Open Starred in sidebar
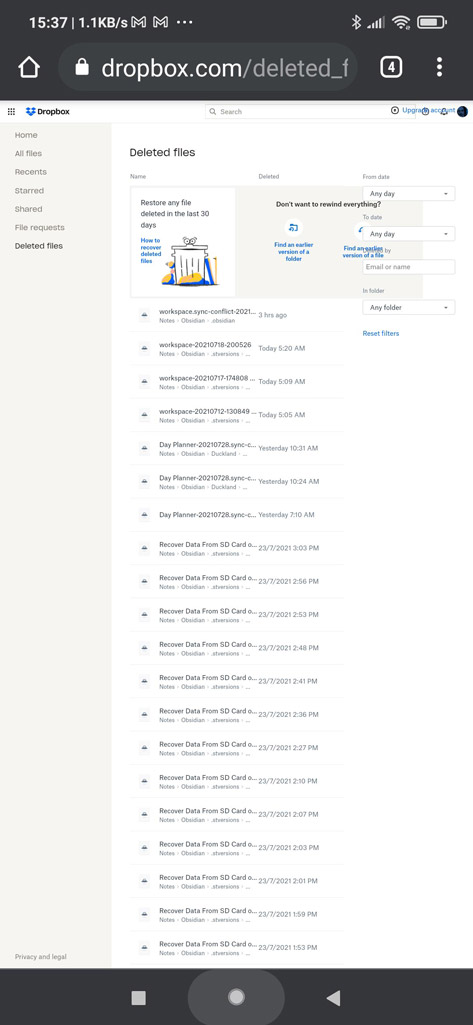The height and width of the screenshot is (1025, 473). coord(29,191)
